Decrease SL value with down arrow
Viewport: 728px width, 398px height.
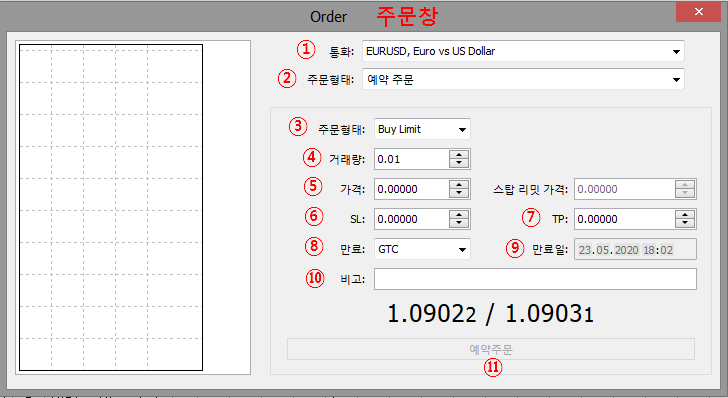click(459, 223)
